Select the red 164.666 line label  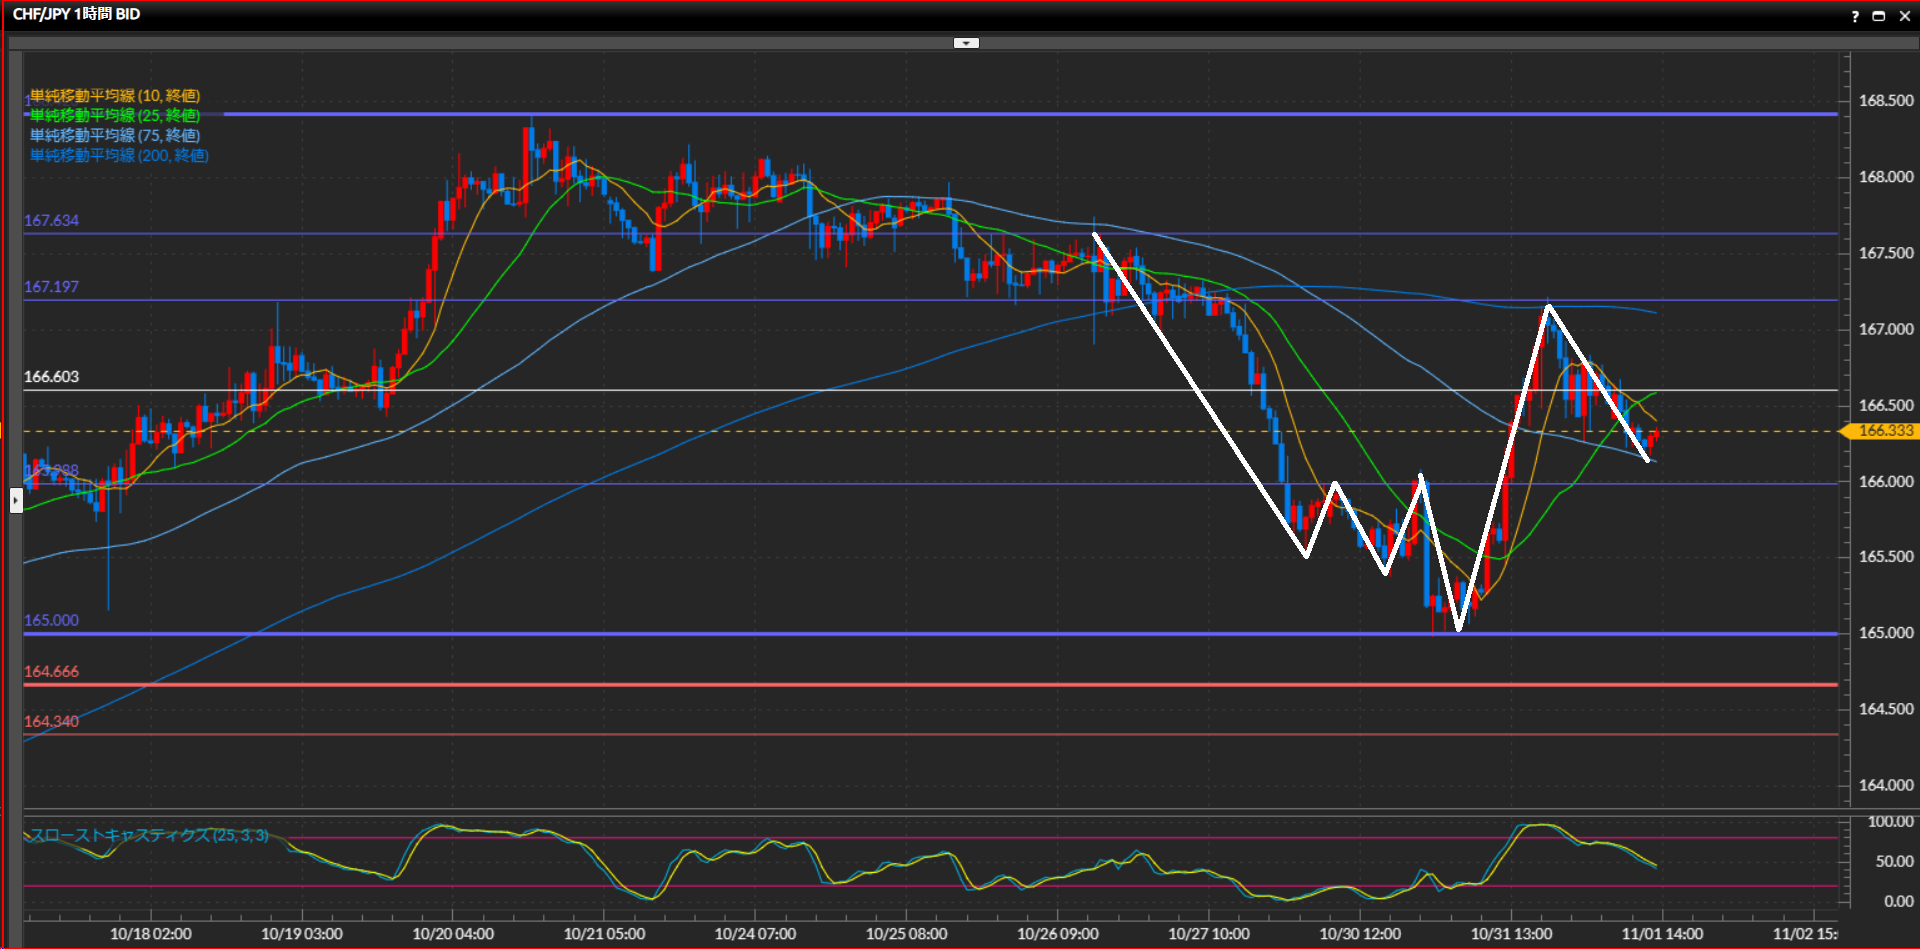(51, 672)
